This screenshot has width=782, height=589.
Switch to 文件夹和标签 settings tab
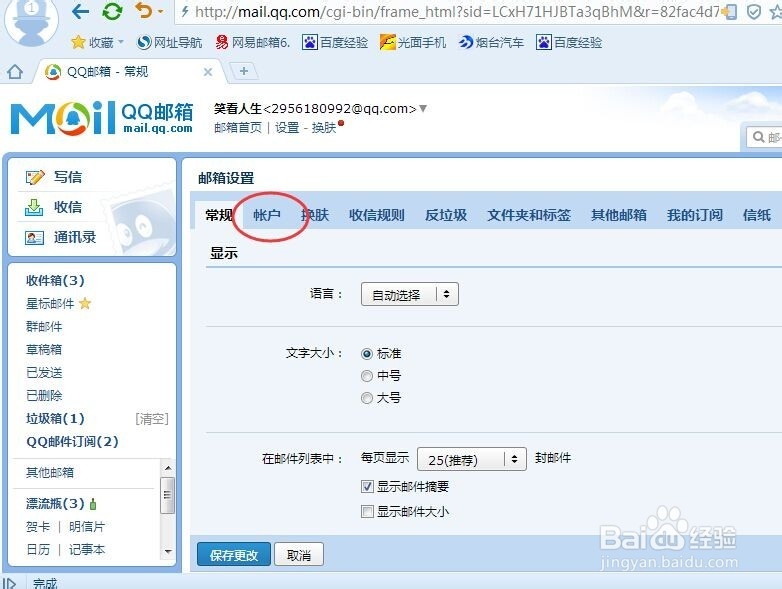point(529,215)
